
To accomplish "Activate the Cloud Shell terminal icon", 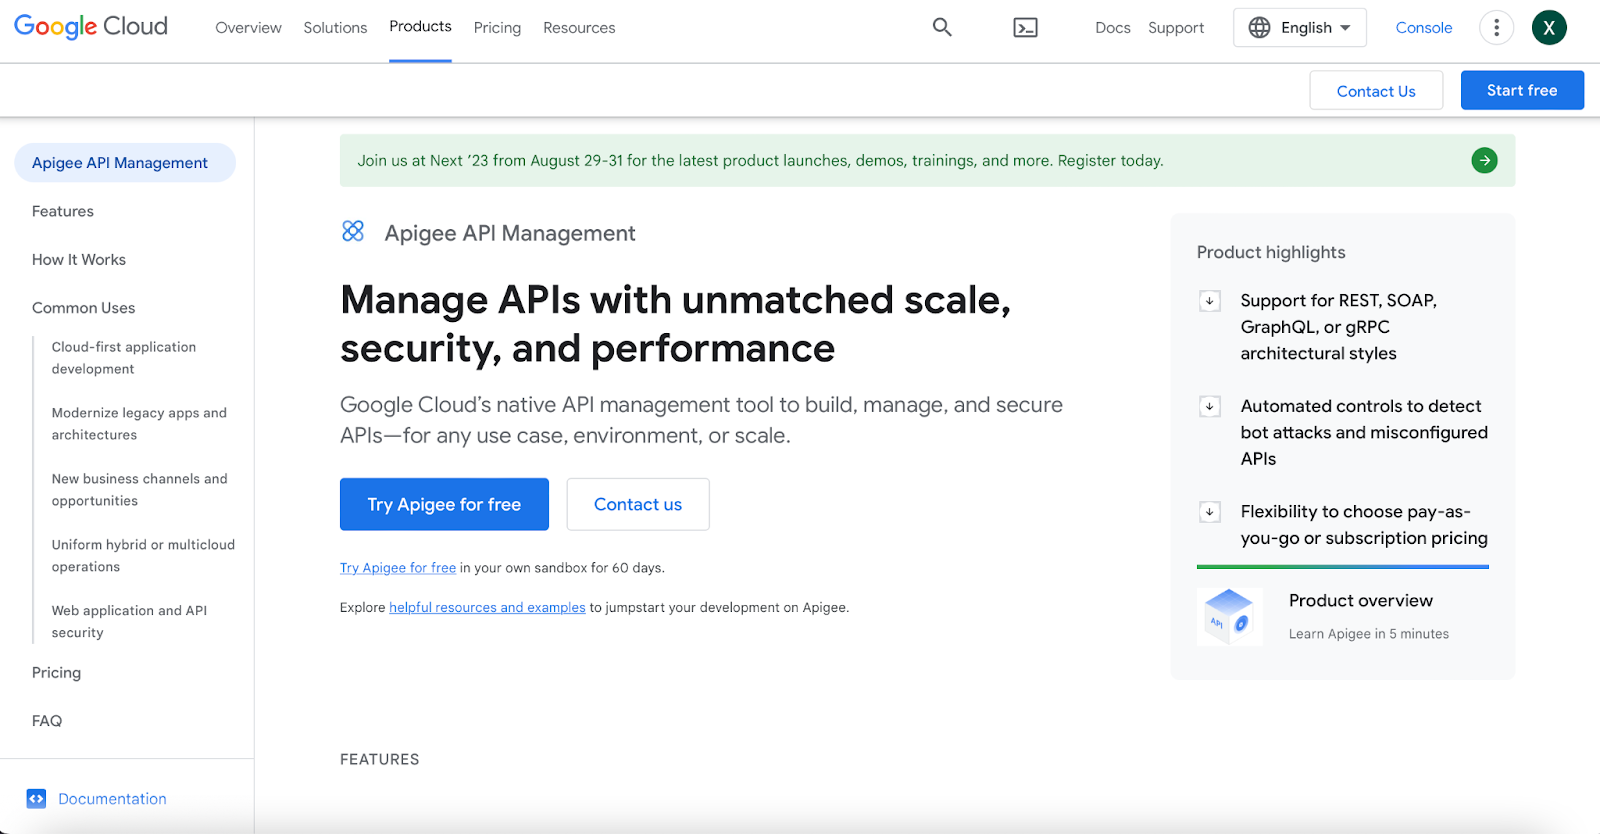I will pyautogui.click(x=1025, y=28).
